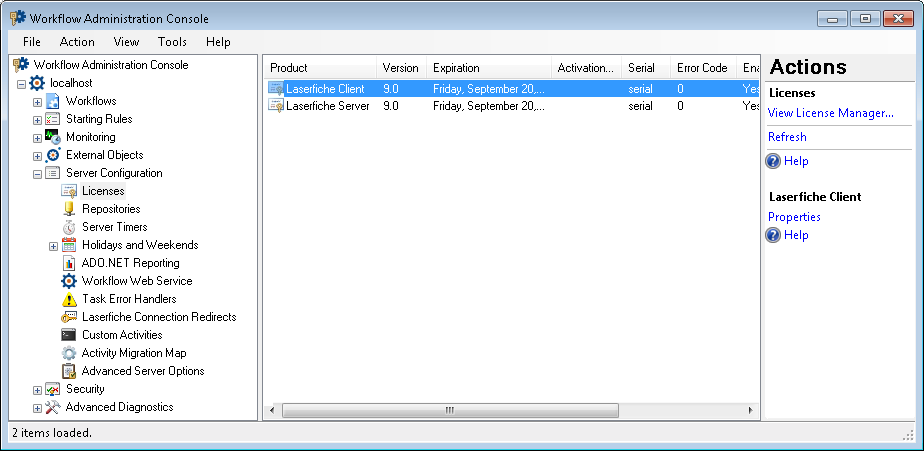Screen dimensions: 924x451
Task: Click the ADO.NET Reporting chart icon
Action: click(x=69, y=263)
